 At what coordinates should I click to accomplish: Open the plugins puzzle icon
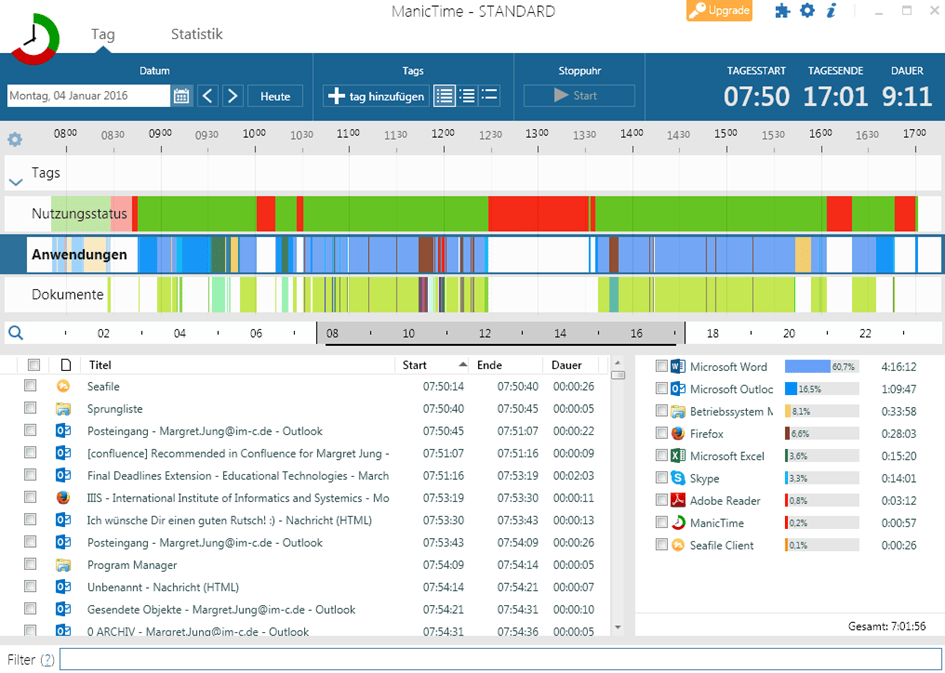[782, 11]
